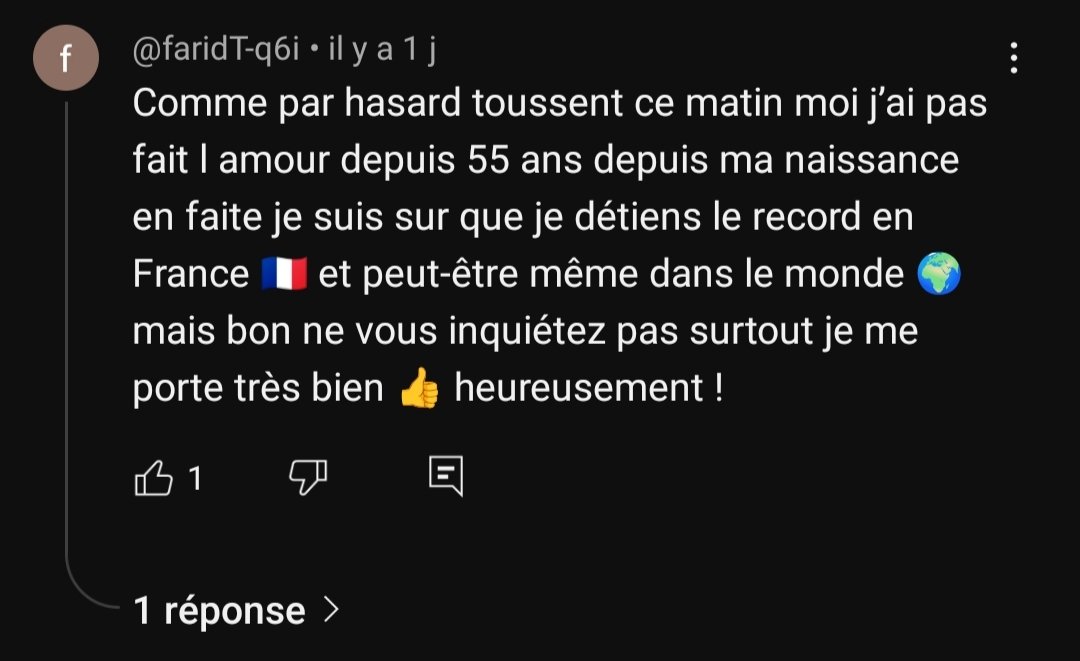
Task: Like the comment with thumbs-up outline icon
Action: [153, 478]
